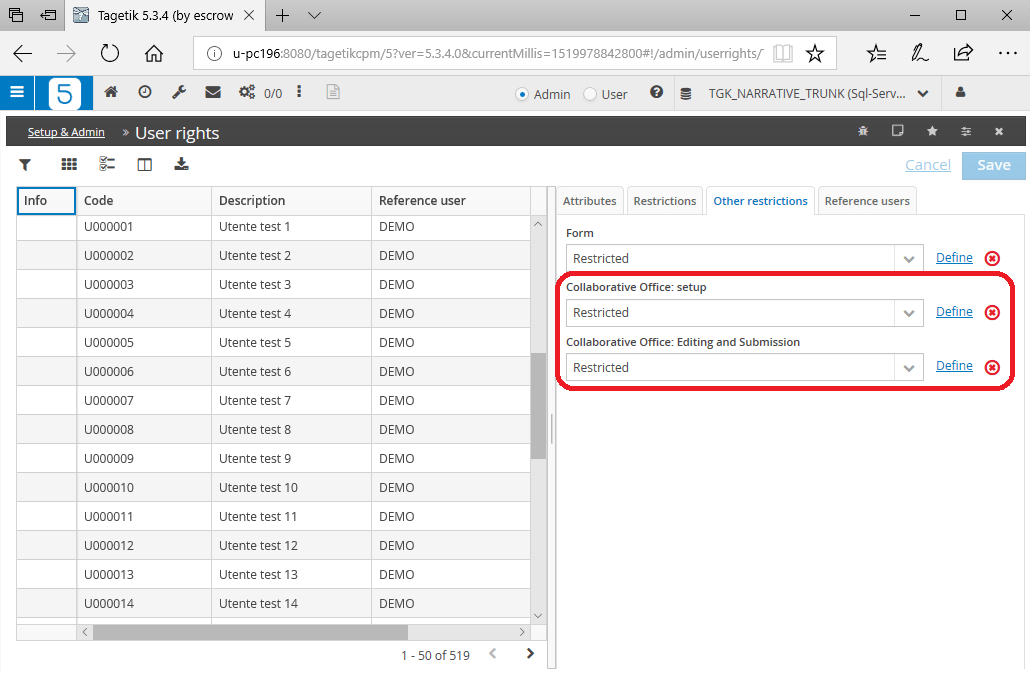Open the grid view icon
Viewport: 1030px width, 674px height.
click(69, 164)
